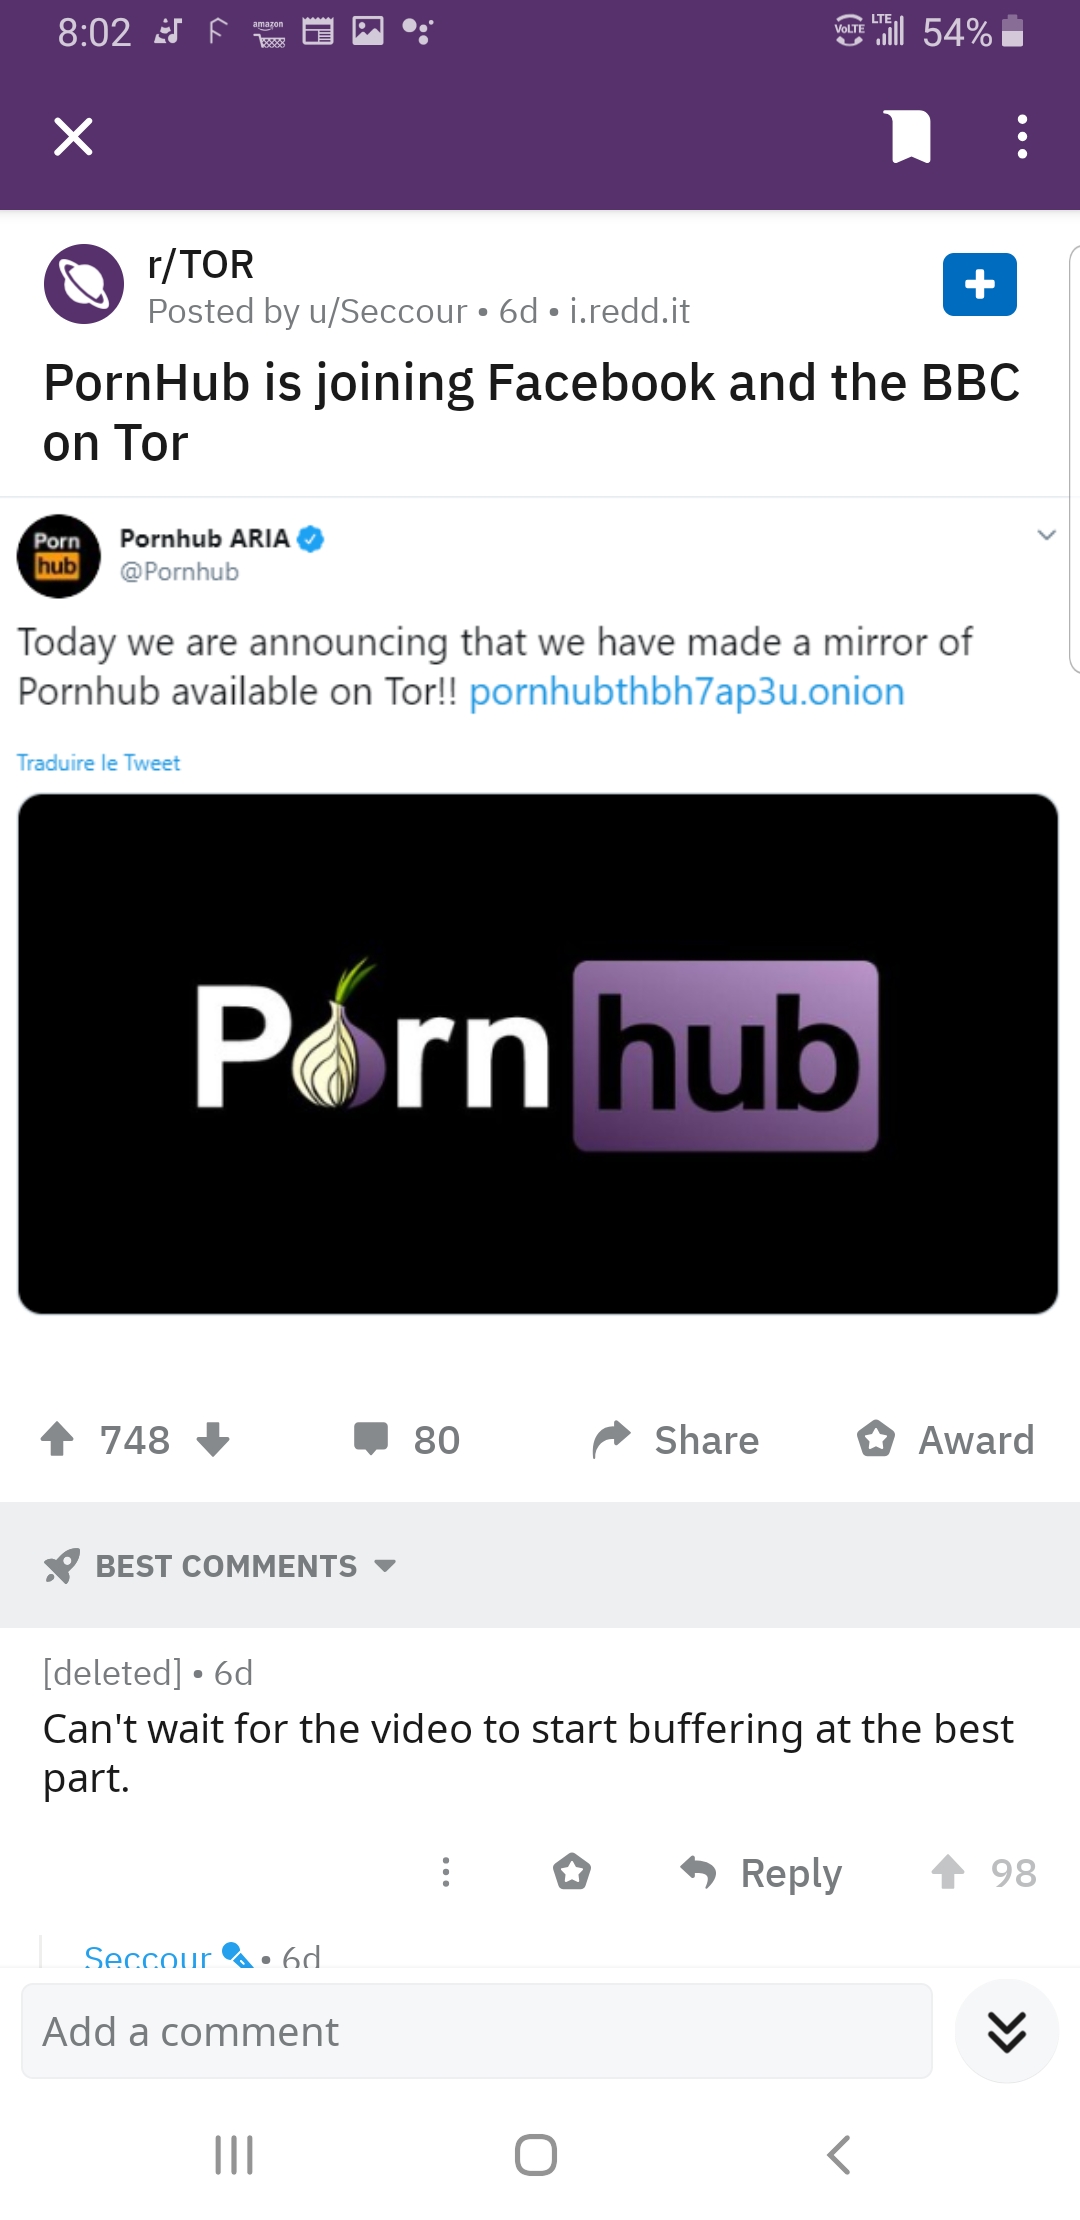Upvote the comment with 98 points
The image size is (1080, 2220).
pos(948,1872)
